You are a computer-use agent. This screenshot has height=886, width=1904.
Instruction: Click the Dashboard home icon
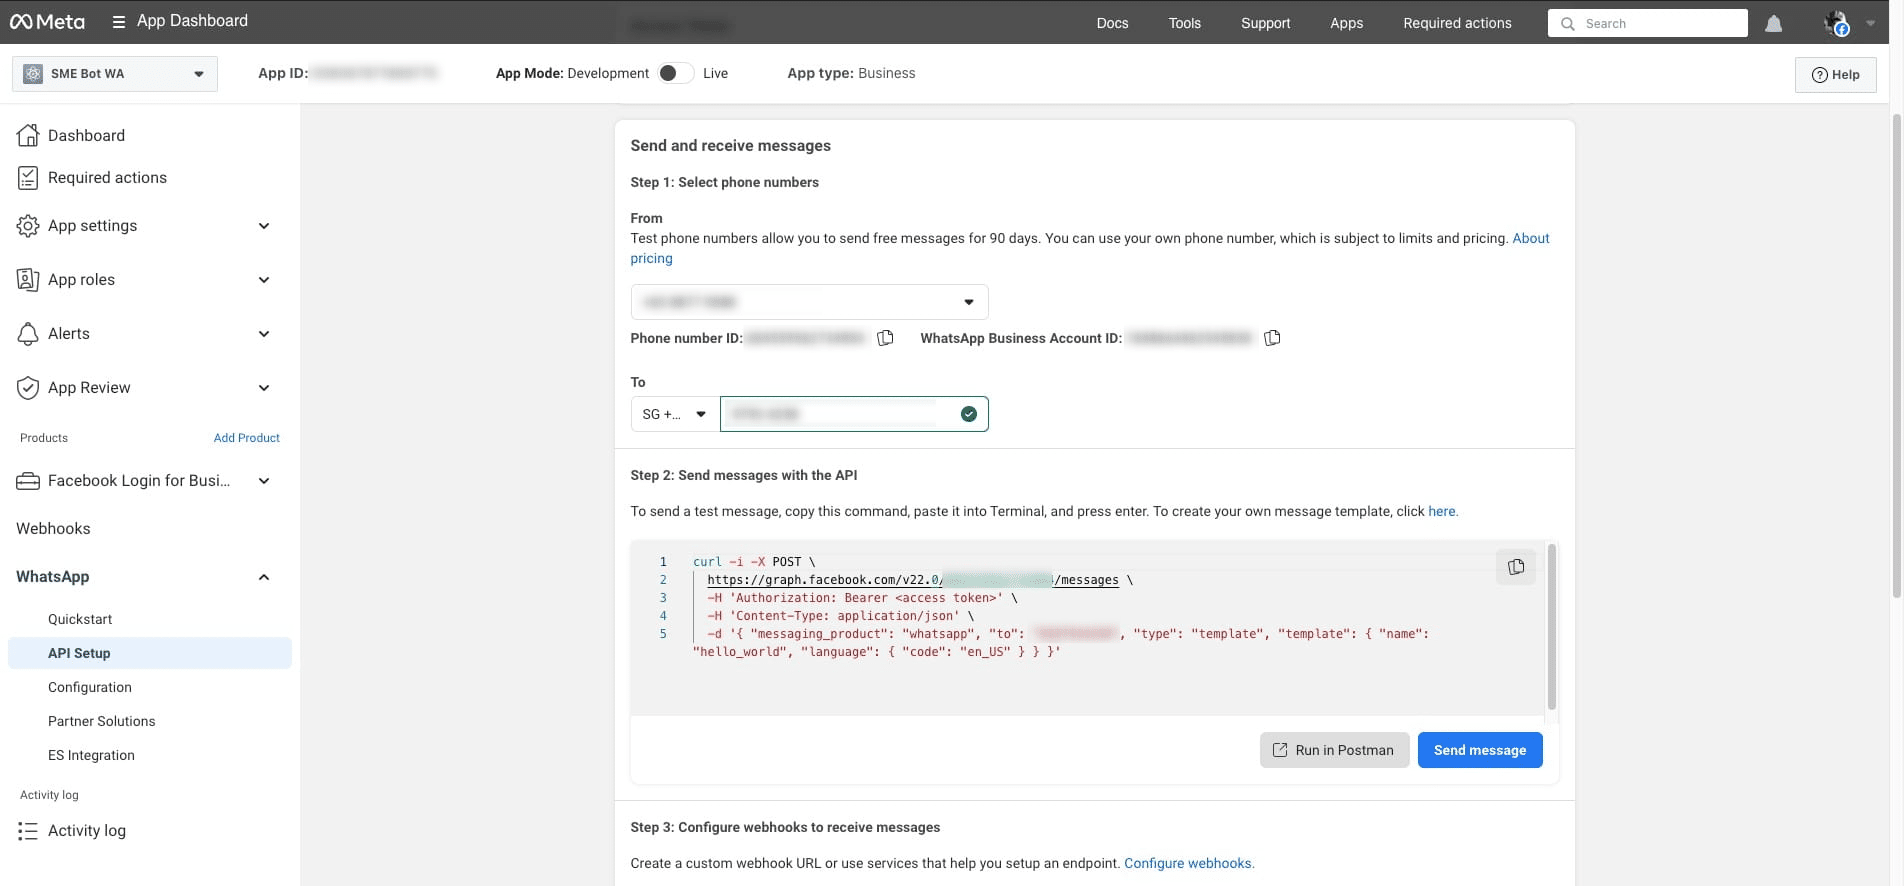click(x=28, y=135)
